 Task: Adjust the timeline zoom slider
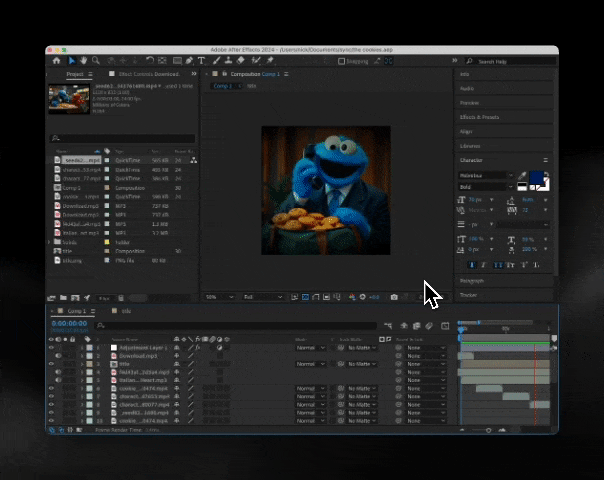pyautogui.click(x=488, y=430)
